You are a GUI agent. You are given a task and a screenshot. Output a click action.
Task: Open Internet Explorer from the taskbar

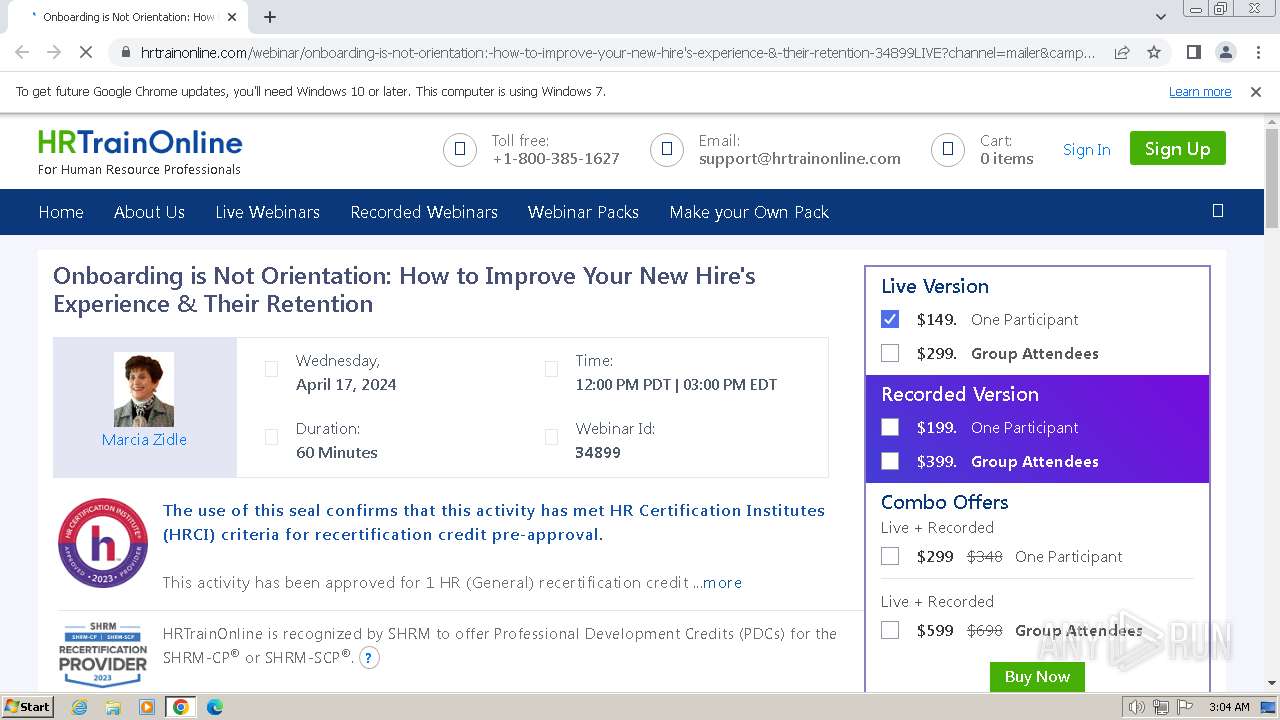(x=79, y=707)
